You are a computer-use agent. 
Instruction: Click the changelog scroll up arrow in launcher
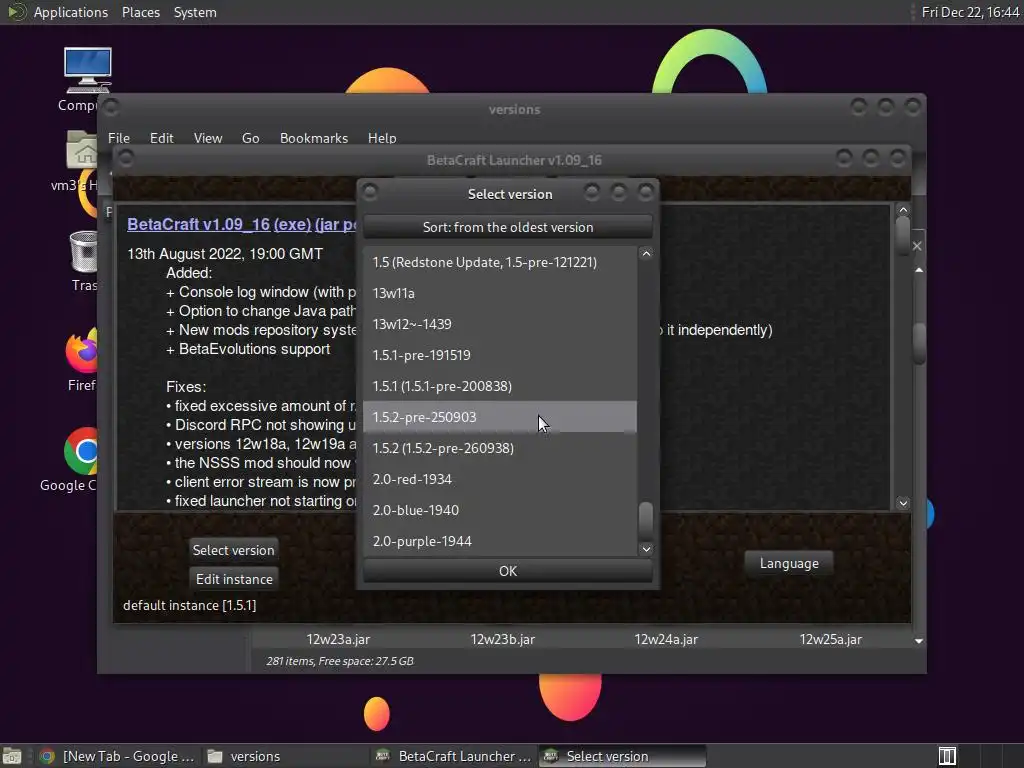click(x=903, y=210)
